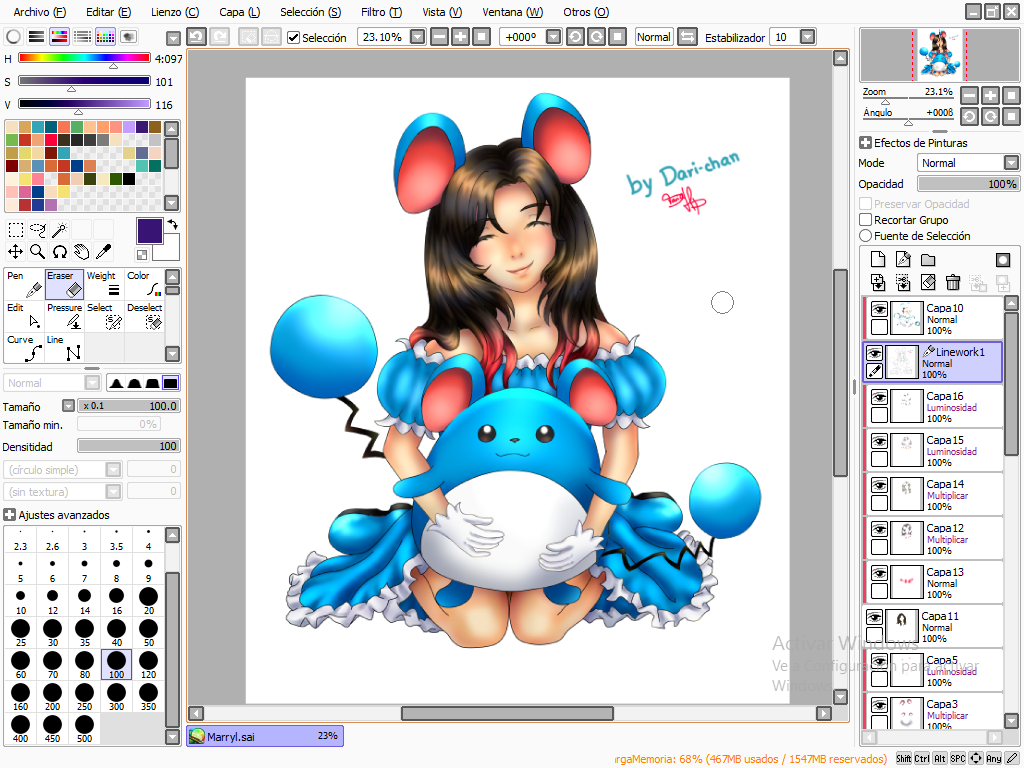Switch to Marryl.sai document tab
This screenshot has height=768, width=1024.
[264, 736]
